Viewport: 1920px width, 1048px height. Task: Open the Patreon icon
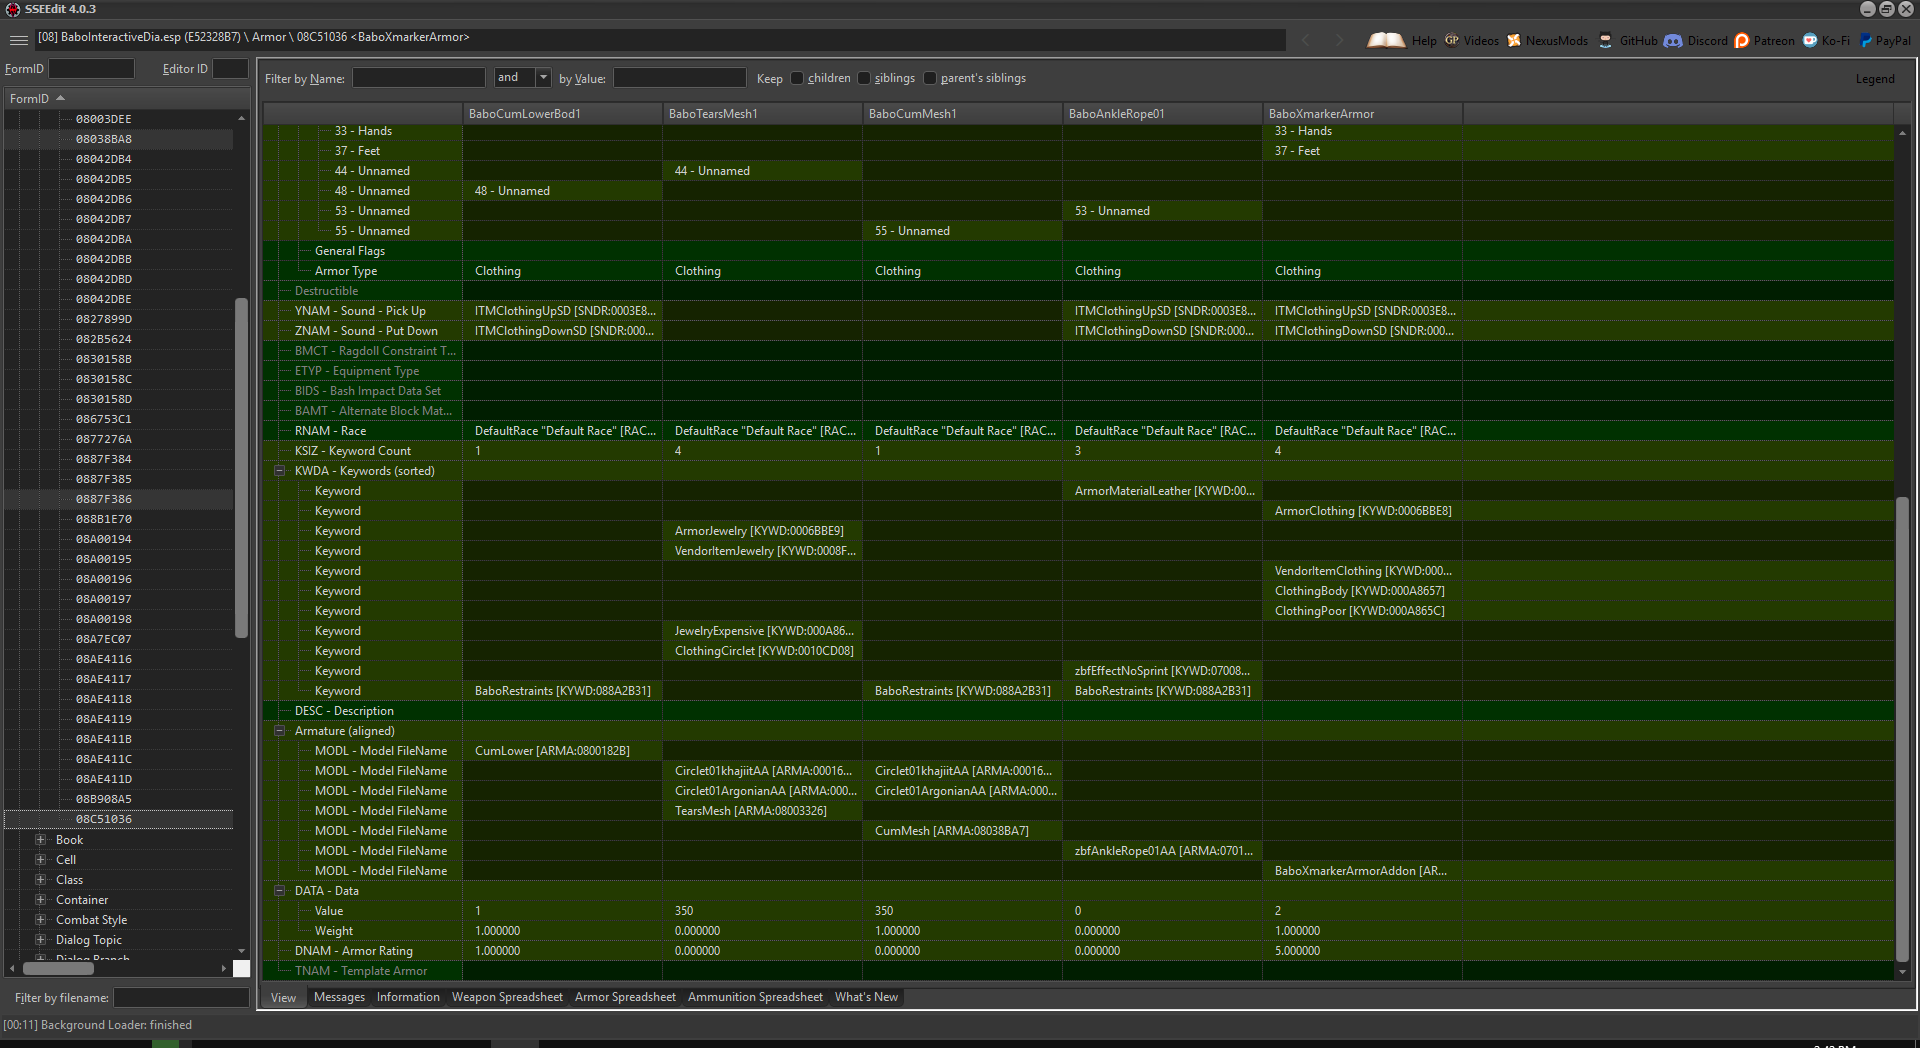coord(1742,40)
